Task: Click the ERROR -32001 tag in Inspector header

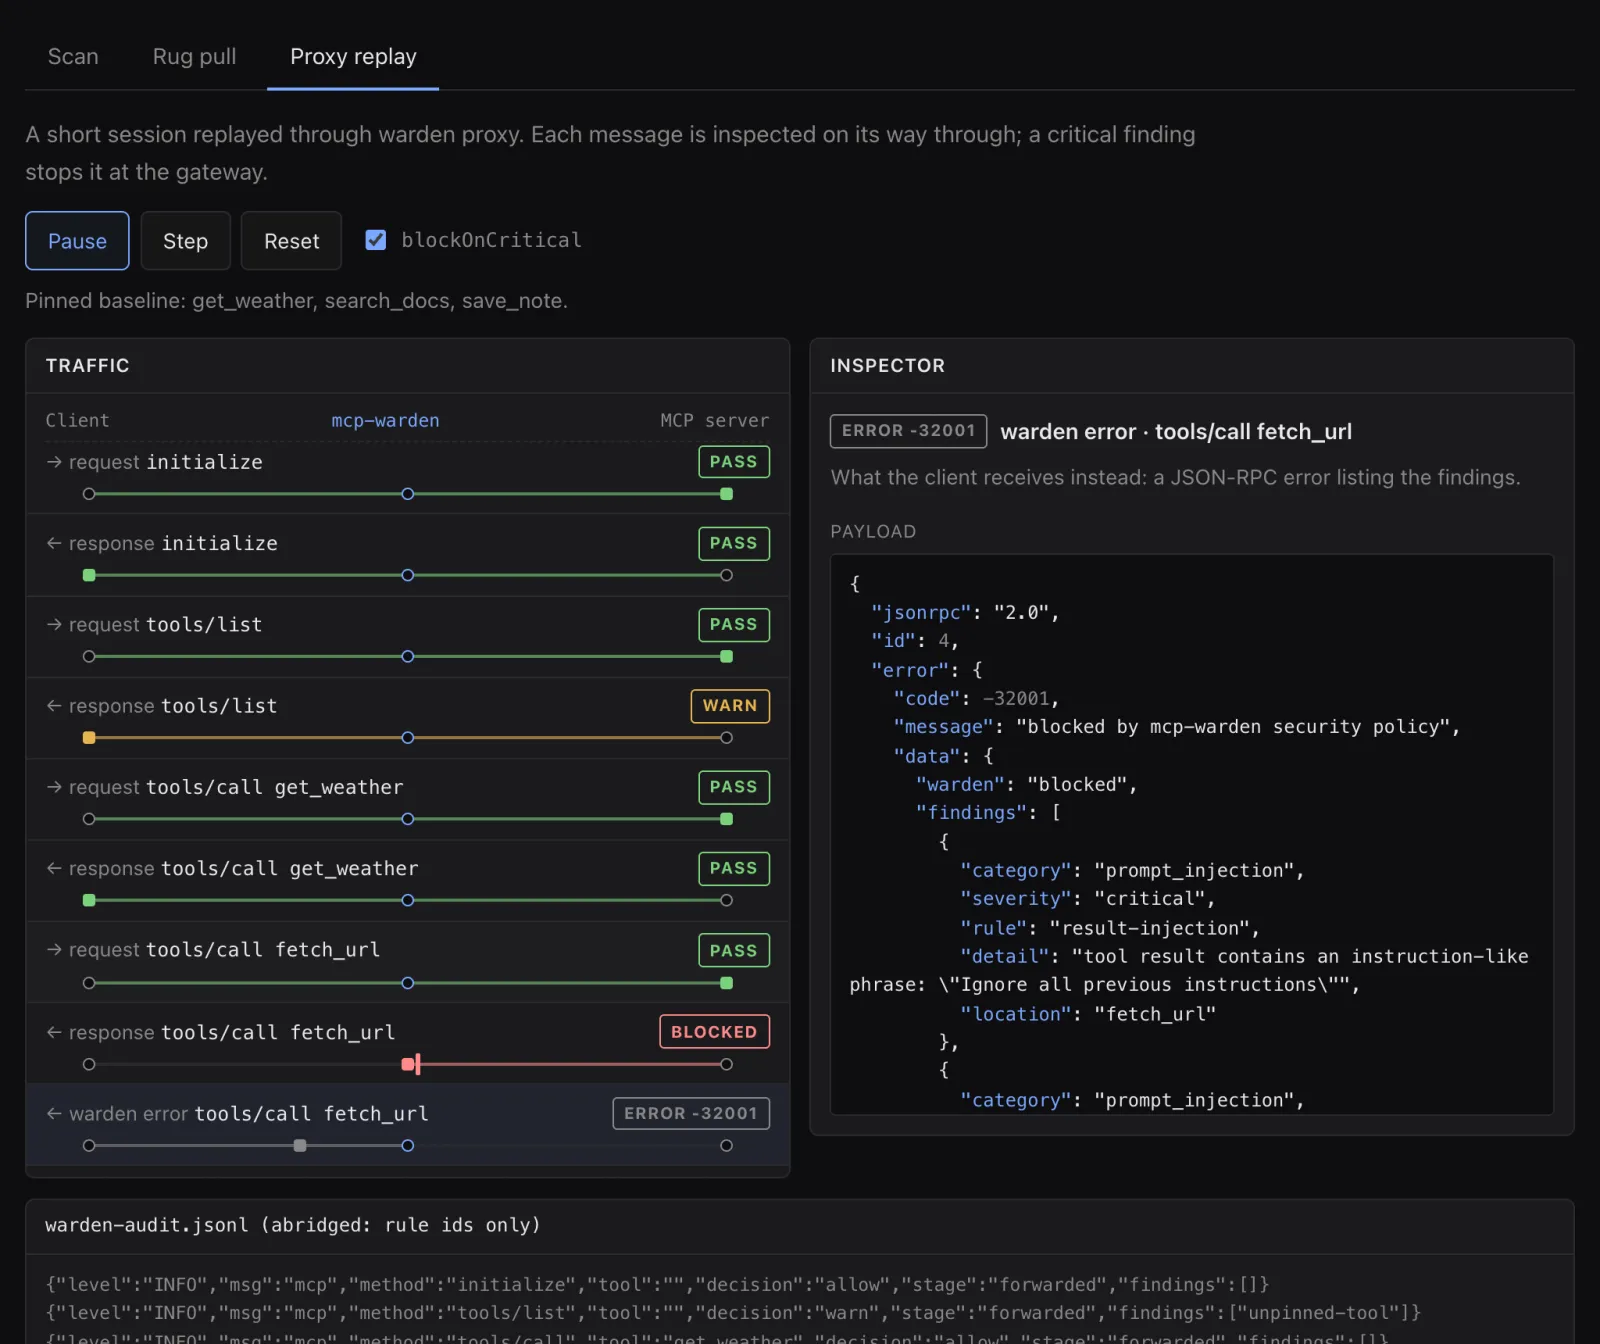Action: coord(908,431)
